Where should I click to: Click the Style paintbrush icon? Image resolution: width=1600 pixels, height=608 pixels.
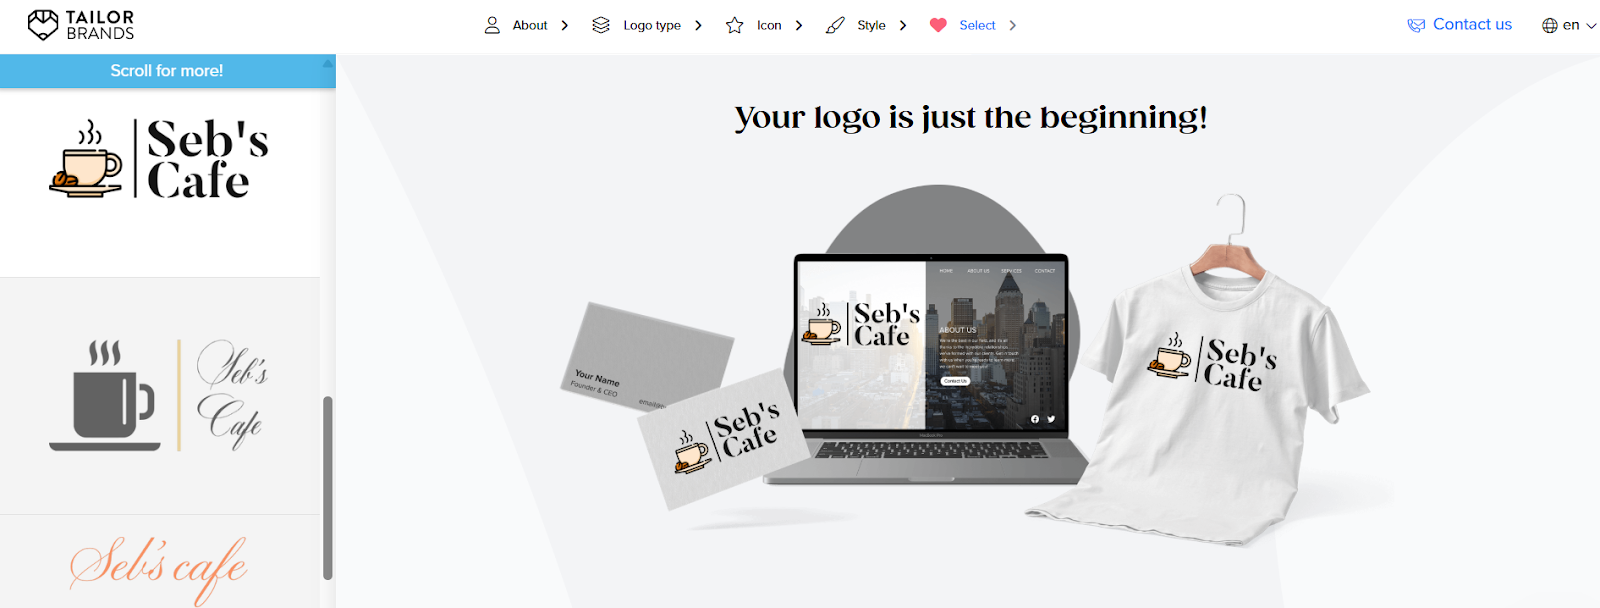tap(835, 25)
